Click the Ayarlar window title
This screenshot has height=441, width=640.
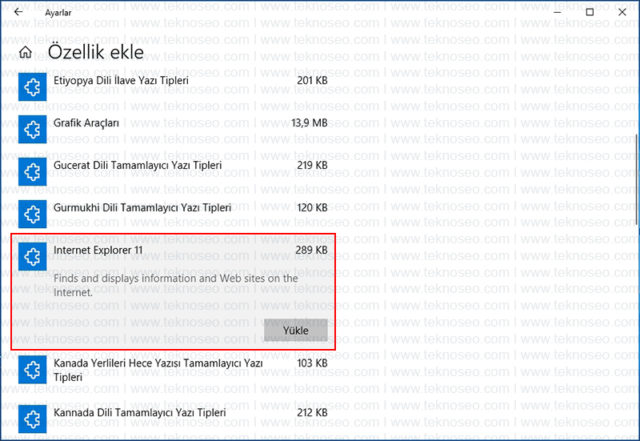(x=58, y=13)
